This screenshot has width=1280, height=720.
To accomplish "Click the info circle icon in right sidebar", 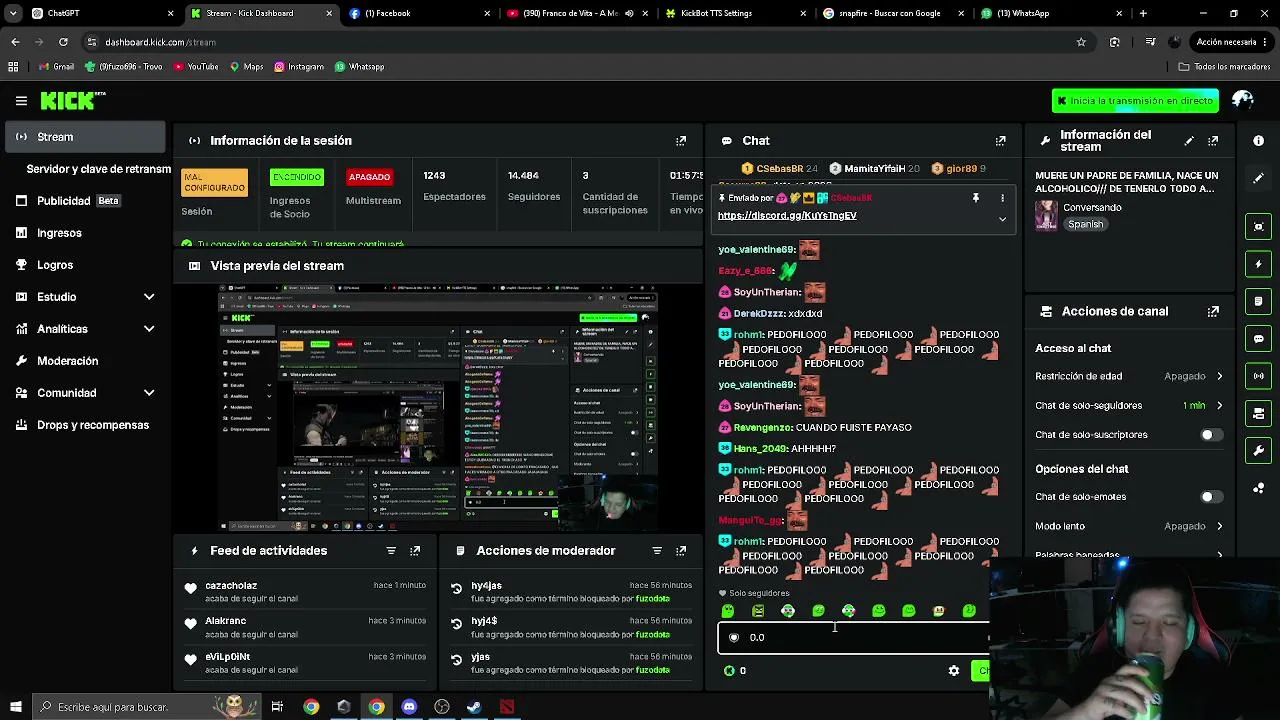I will [1259, 141].
